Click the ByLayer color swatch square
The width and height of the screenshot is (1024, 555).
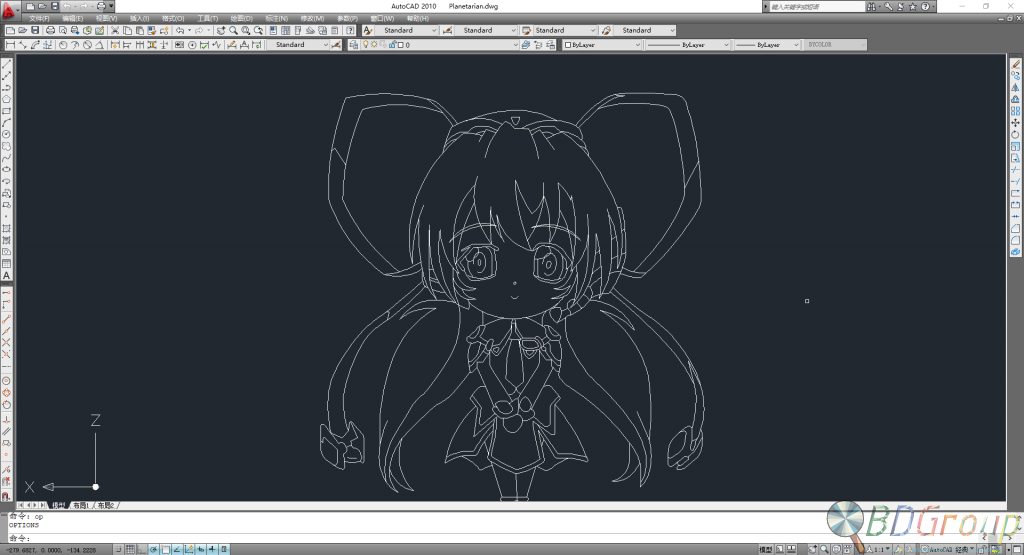(568, 44)
